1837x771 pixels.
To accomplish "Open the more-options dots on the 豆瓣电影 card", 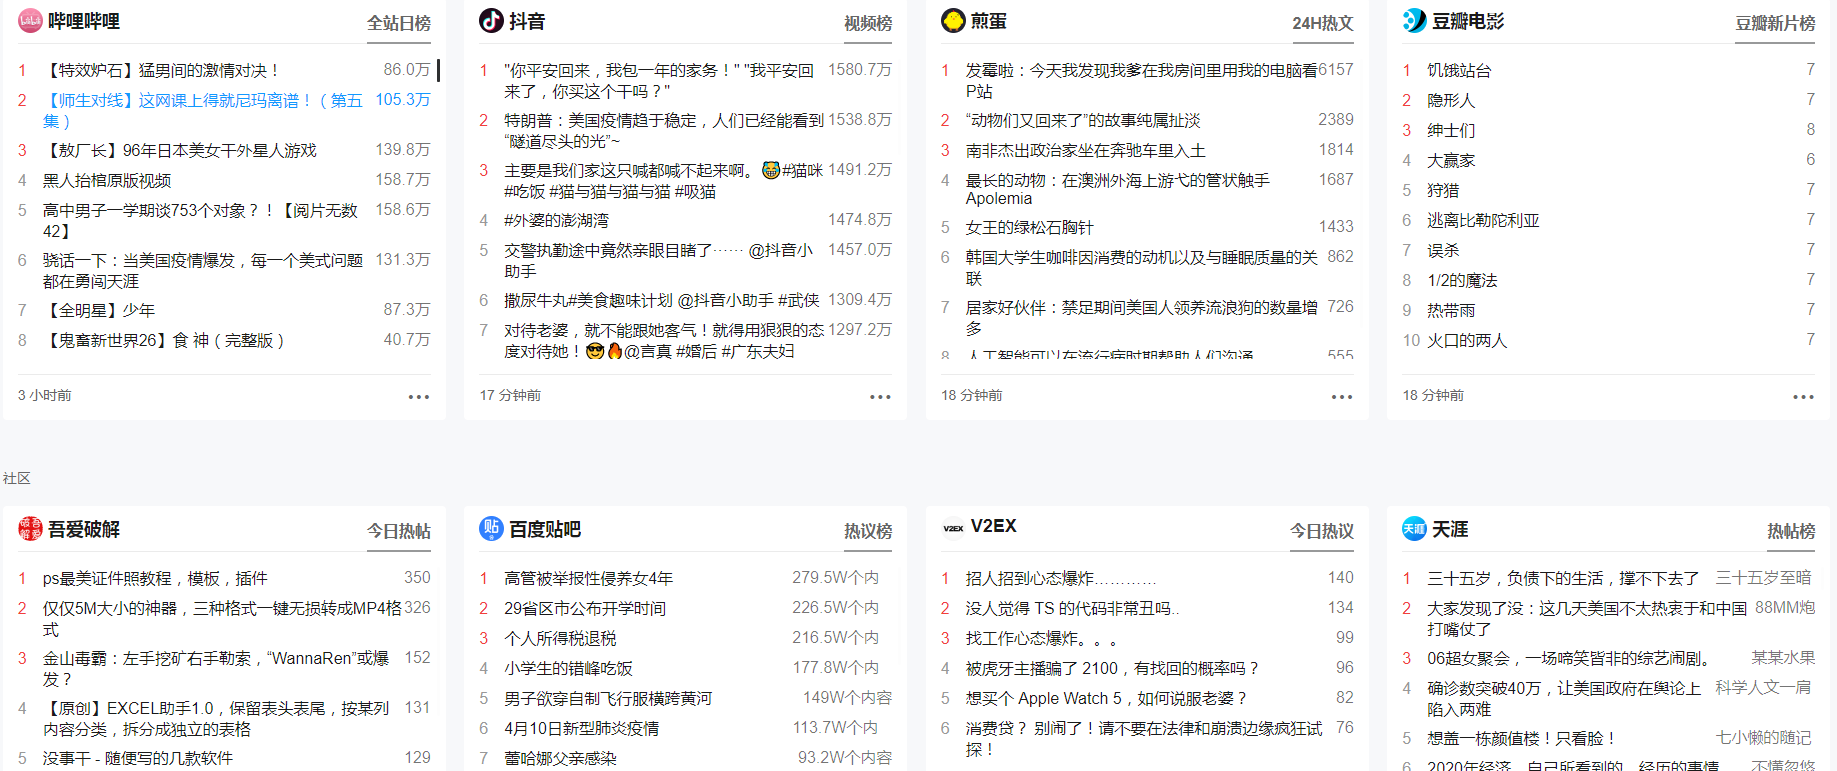I will (x=1803, y=397).
